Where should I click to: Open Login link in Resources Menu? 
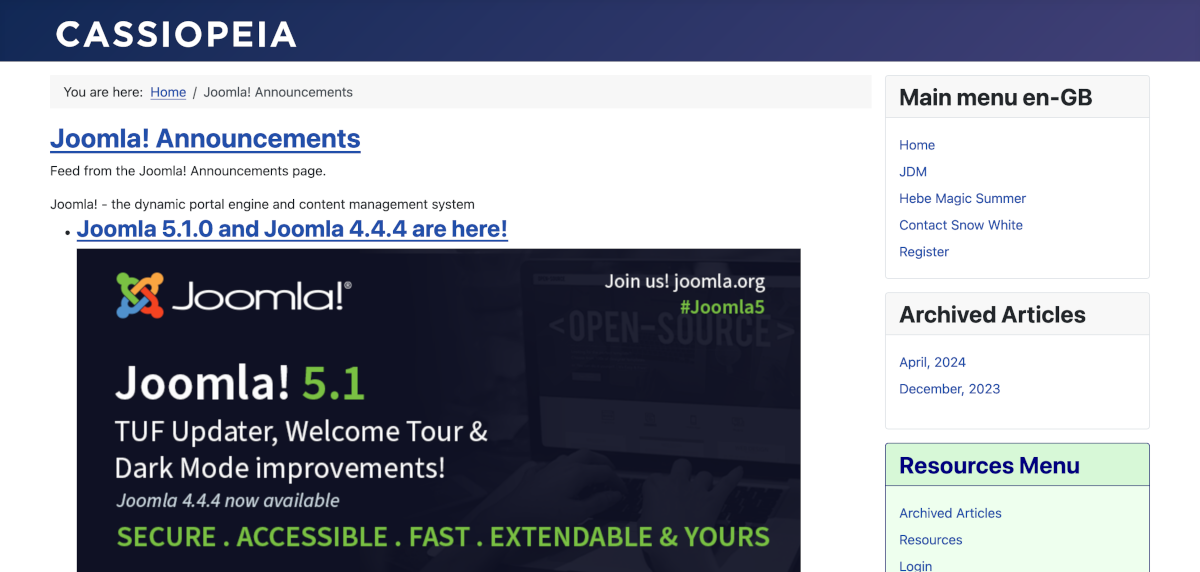915,566
